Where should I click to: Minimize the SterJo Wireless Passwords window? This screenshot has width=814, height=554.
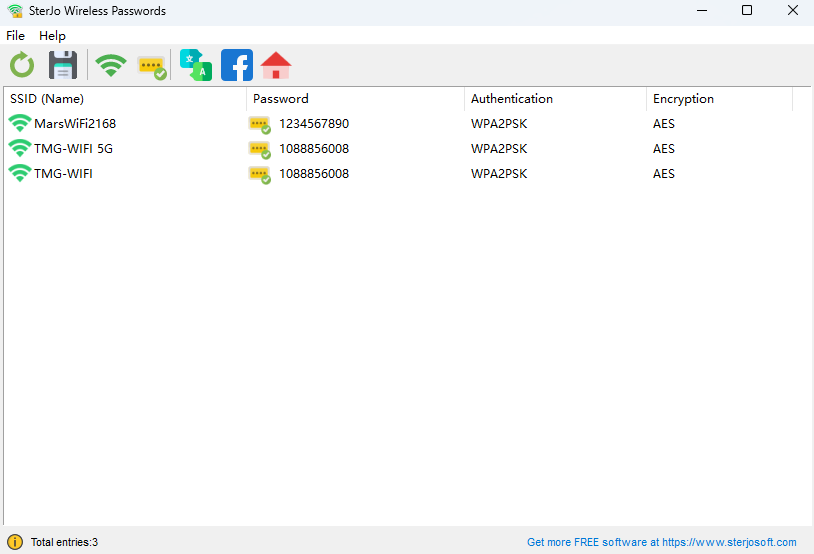tap(702, 10)
